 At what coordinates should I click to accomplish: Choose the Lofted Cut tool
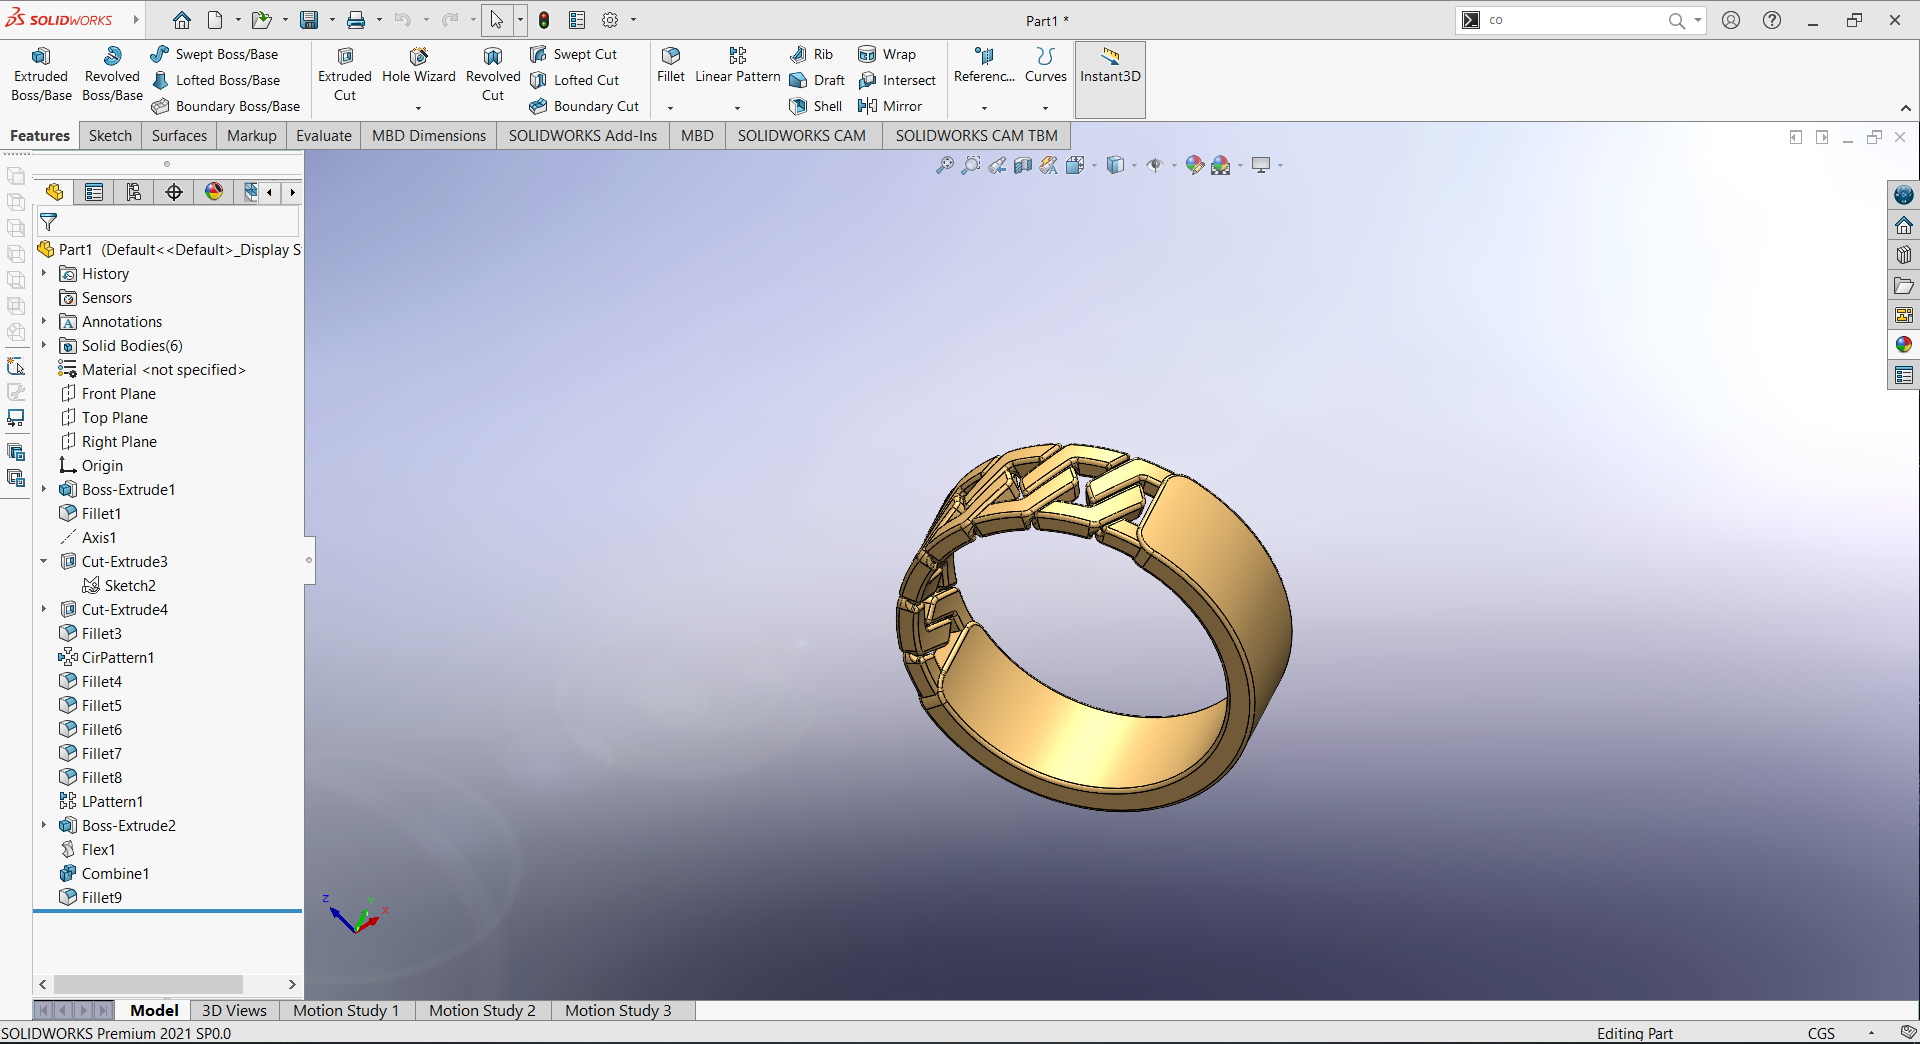[x=574, y=80]
